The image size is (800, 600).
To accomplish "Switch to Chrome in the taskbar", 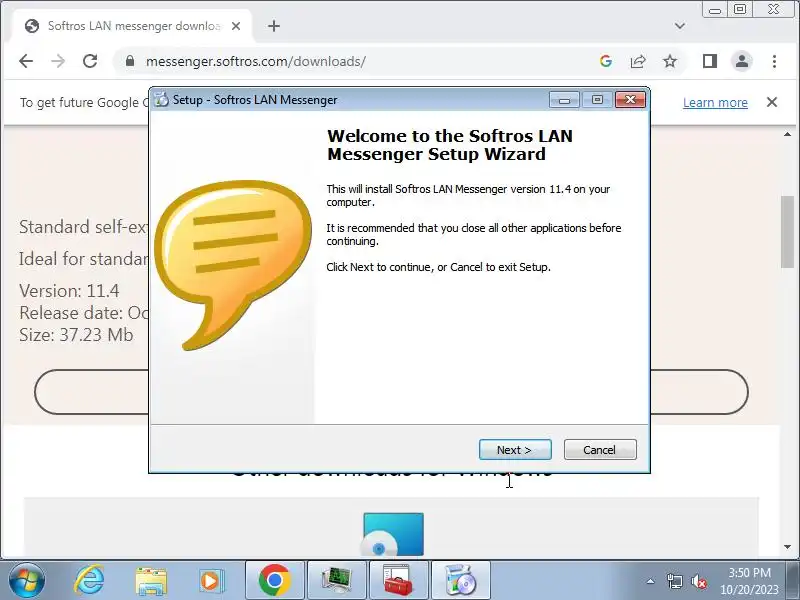I will click(275, 581).
